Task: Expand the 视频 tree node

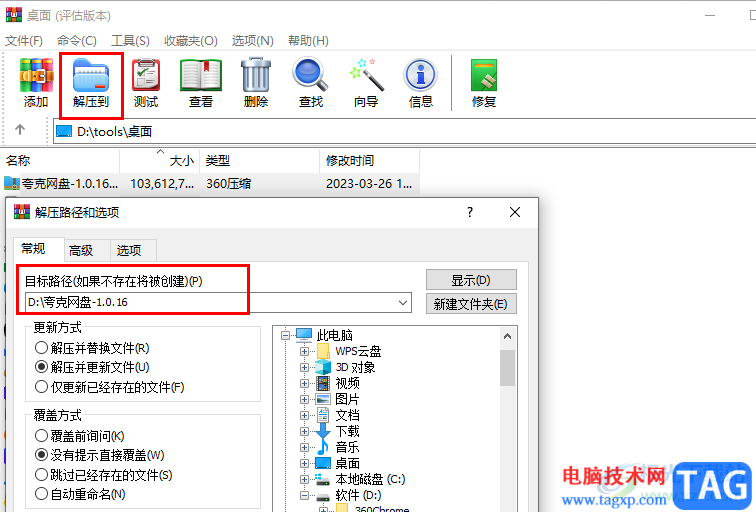Action: pos(304,383)
